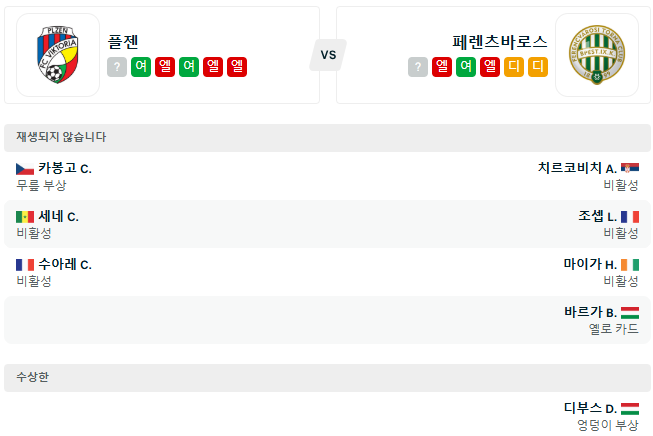Open the 페렌츠바로스 team name link

[x=499, y=42]
